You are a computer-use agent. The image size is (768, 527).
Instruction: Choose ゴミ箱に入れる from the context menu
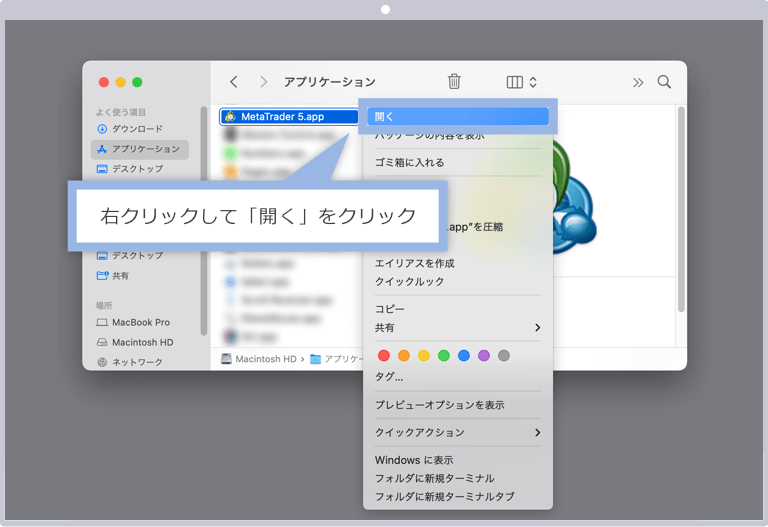[x=409, y=163]
